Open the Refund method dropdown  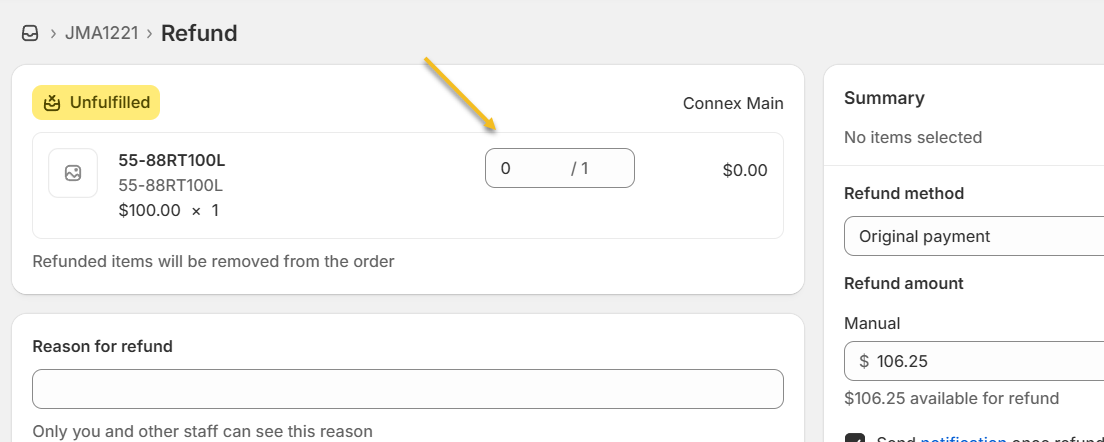tap(970, 236)
